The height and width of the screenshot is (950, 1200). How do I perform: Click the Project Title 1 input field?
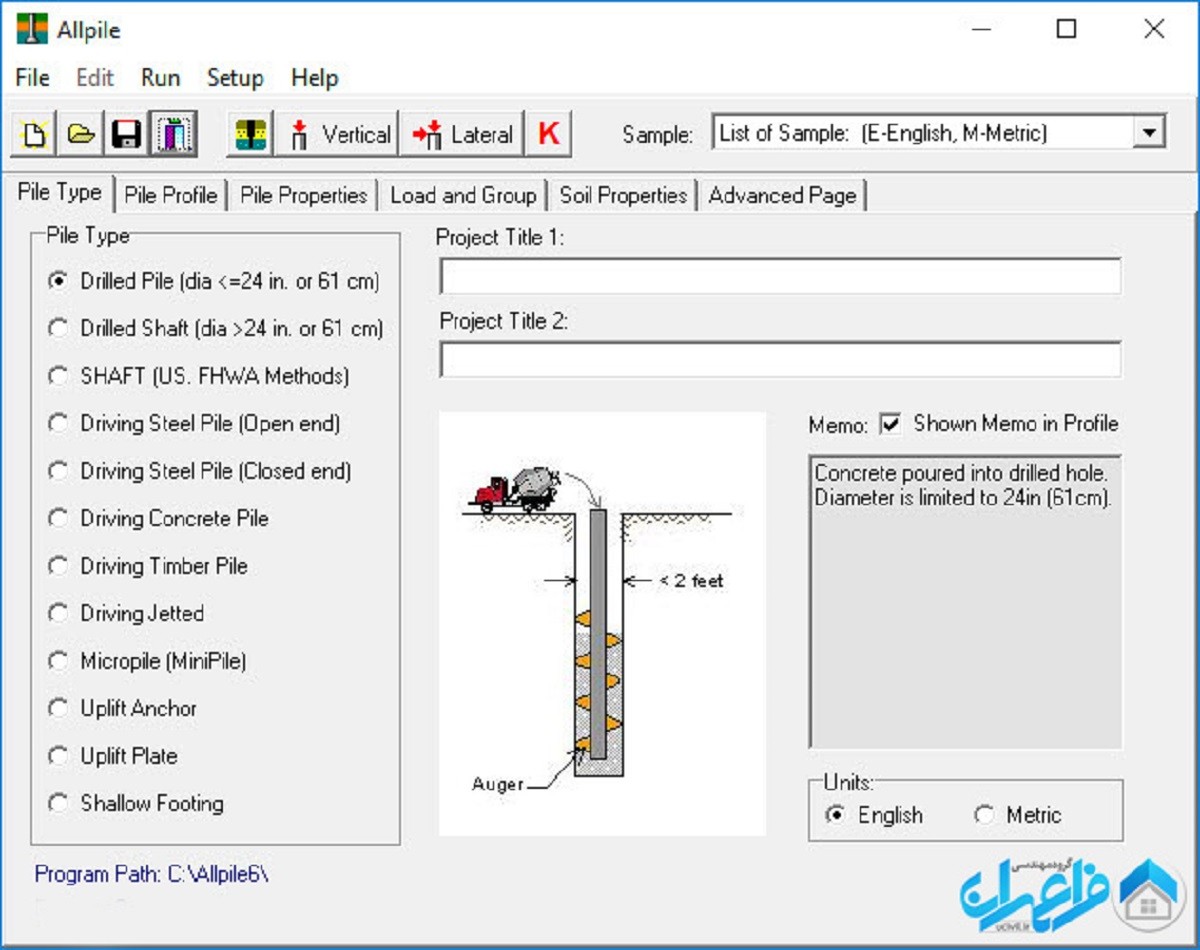point(780,276)
